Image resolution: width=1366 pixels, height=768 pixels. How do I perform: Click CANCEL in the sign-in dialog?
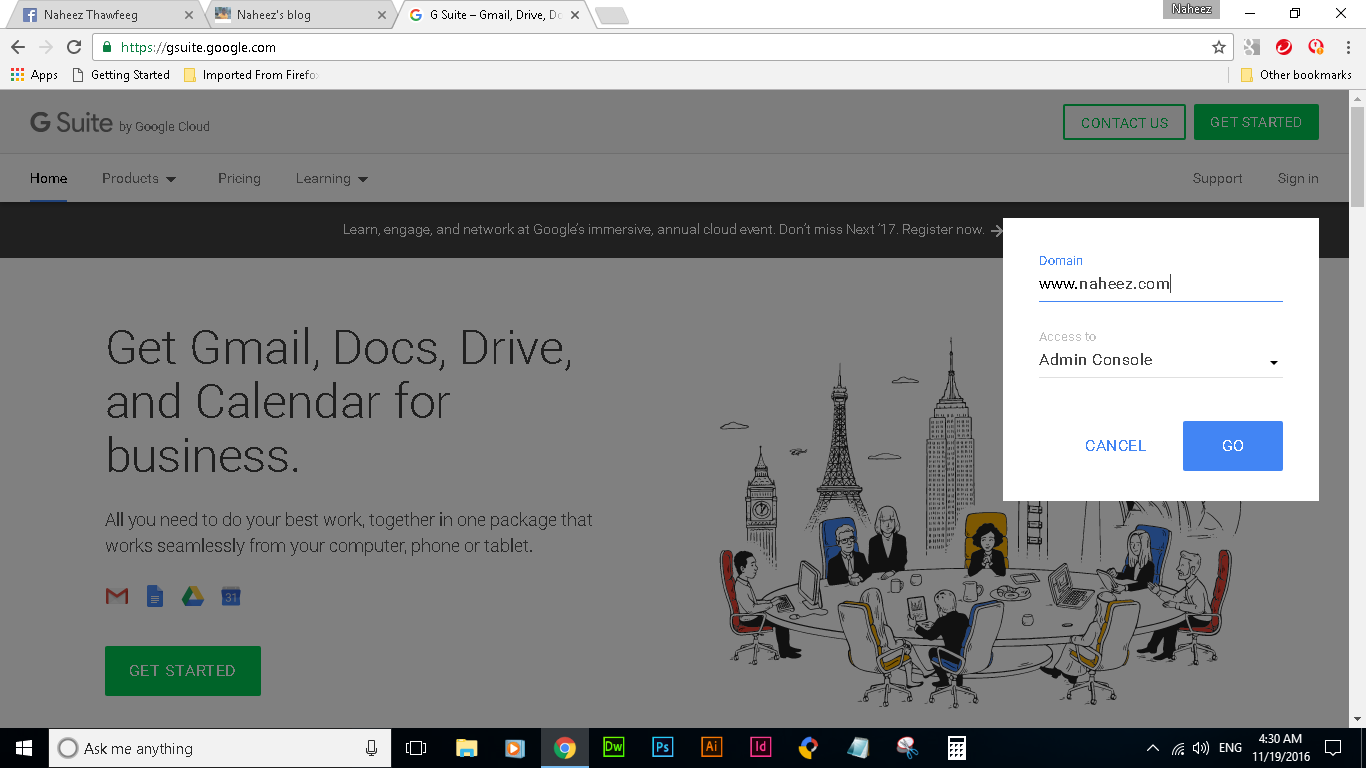pos(1115,446)
